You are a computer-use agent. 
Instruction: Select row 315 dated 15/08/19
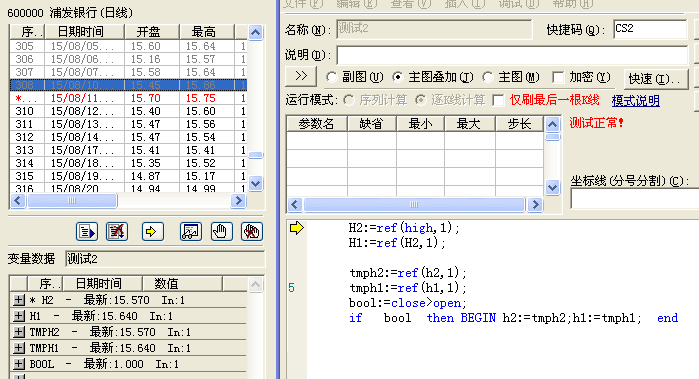point(128,176)
